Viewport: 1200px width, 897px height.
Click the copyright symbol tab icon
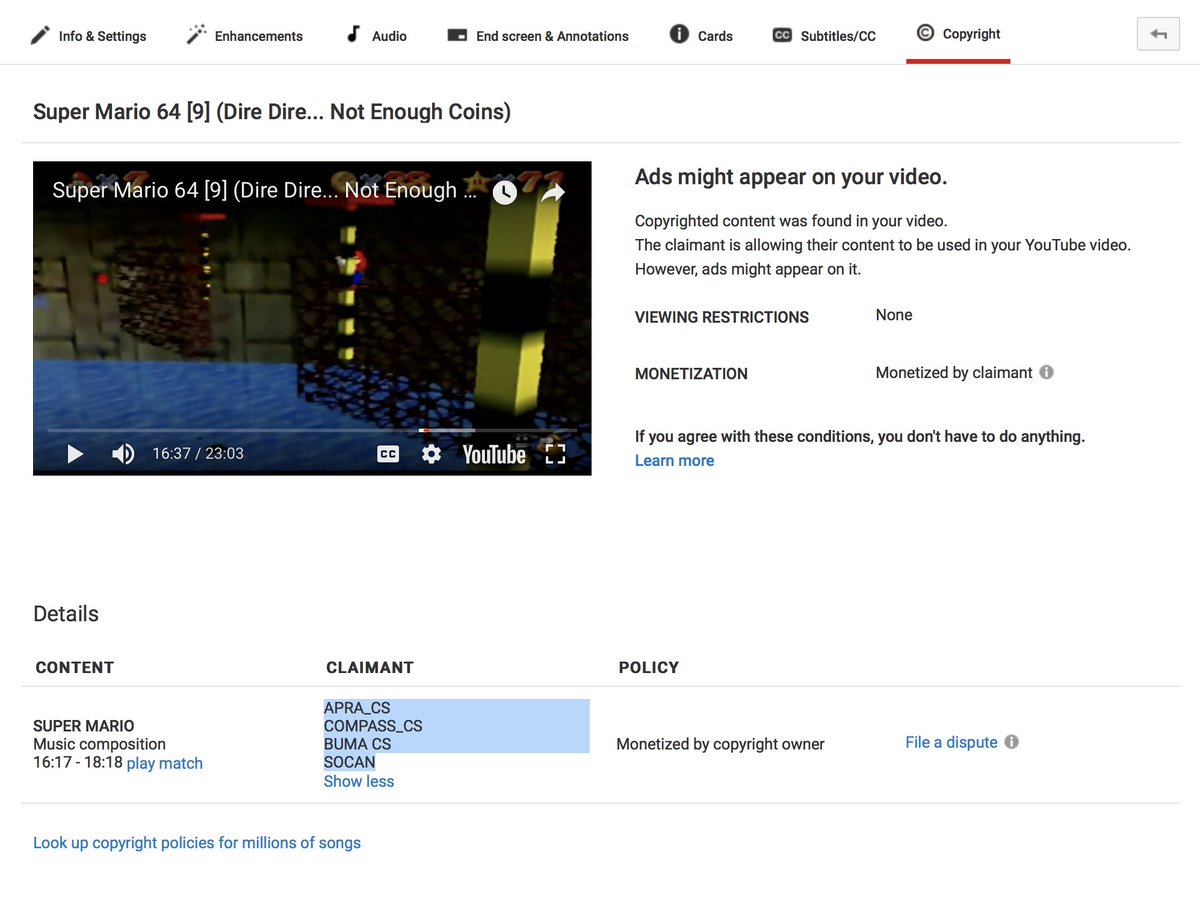coord(925,33)
